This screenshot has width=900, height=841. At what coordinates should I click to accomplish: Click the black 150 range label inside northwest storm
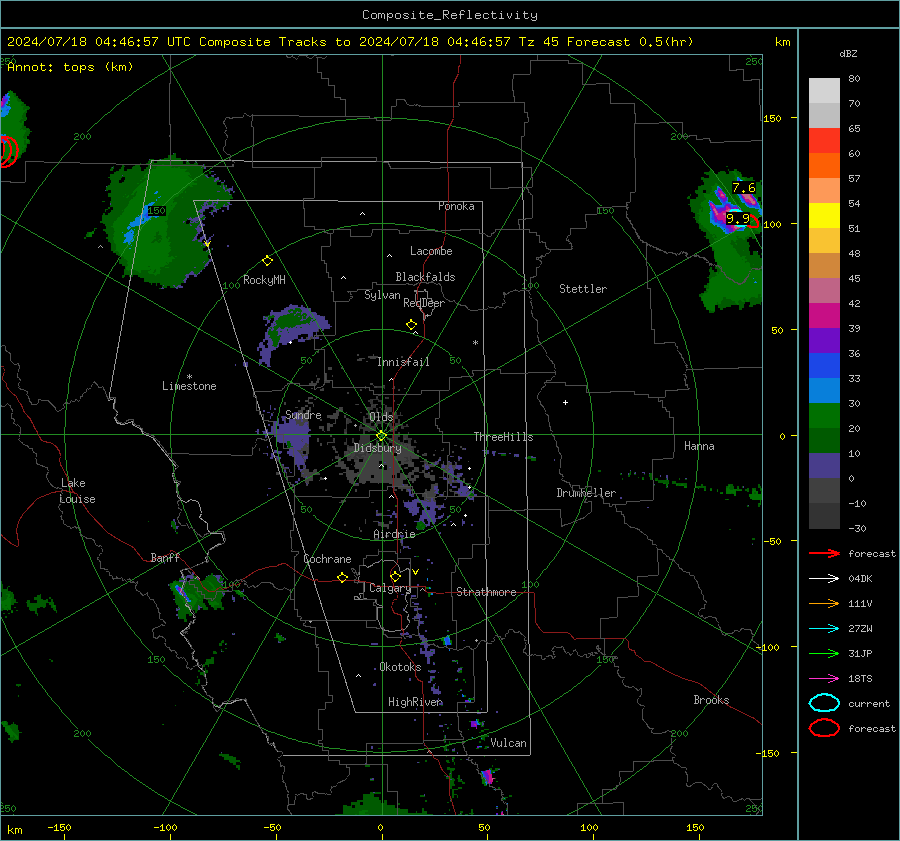click(x=156, y=211)
